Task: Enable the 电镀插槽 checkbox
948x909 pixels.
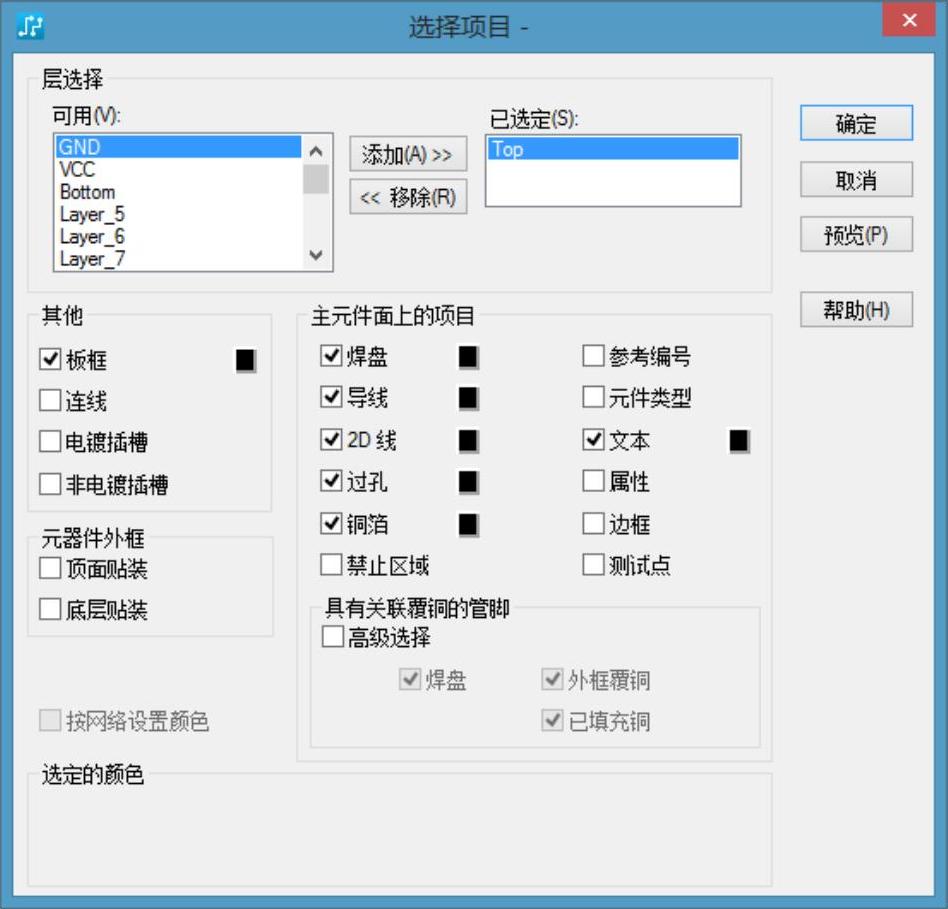Action: 50,441
